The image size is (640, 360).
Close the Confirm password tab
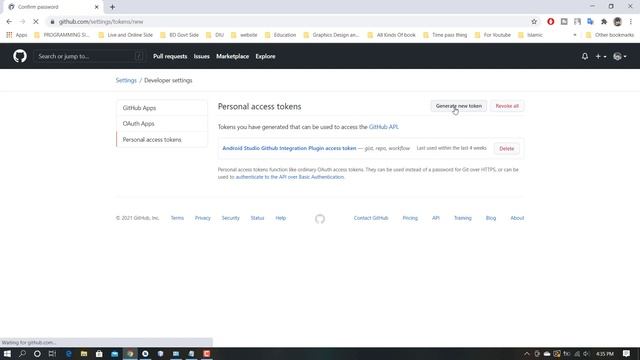[97, 7]
